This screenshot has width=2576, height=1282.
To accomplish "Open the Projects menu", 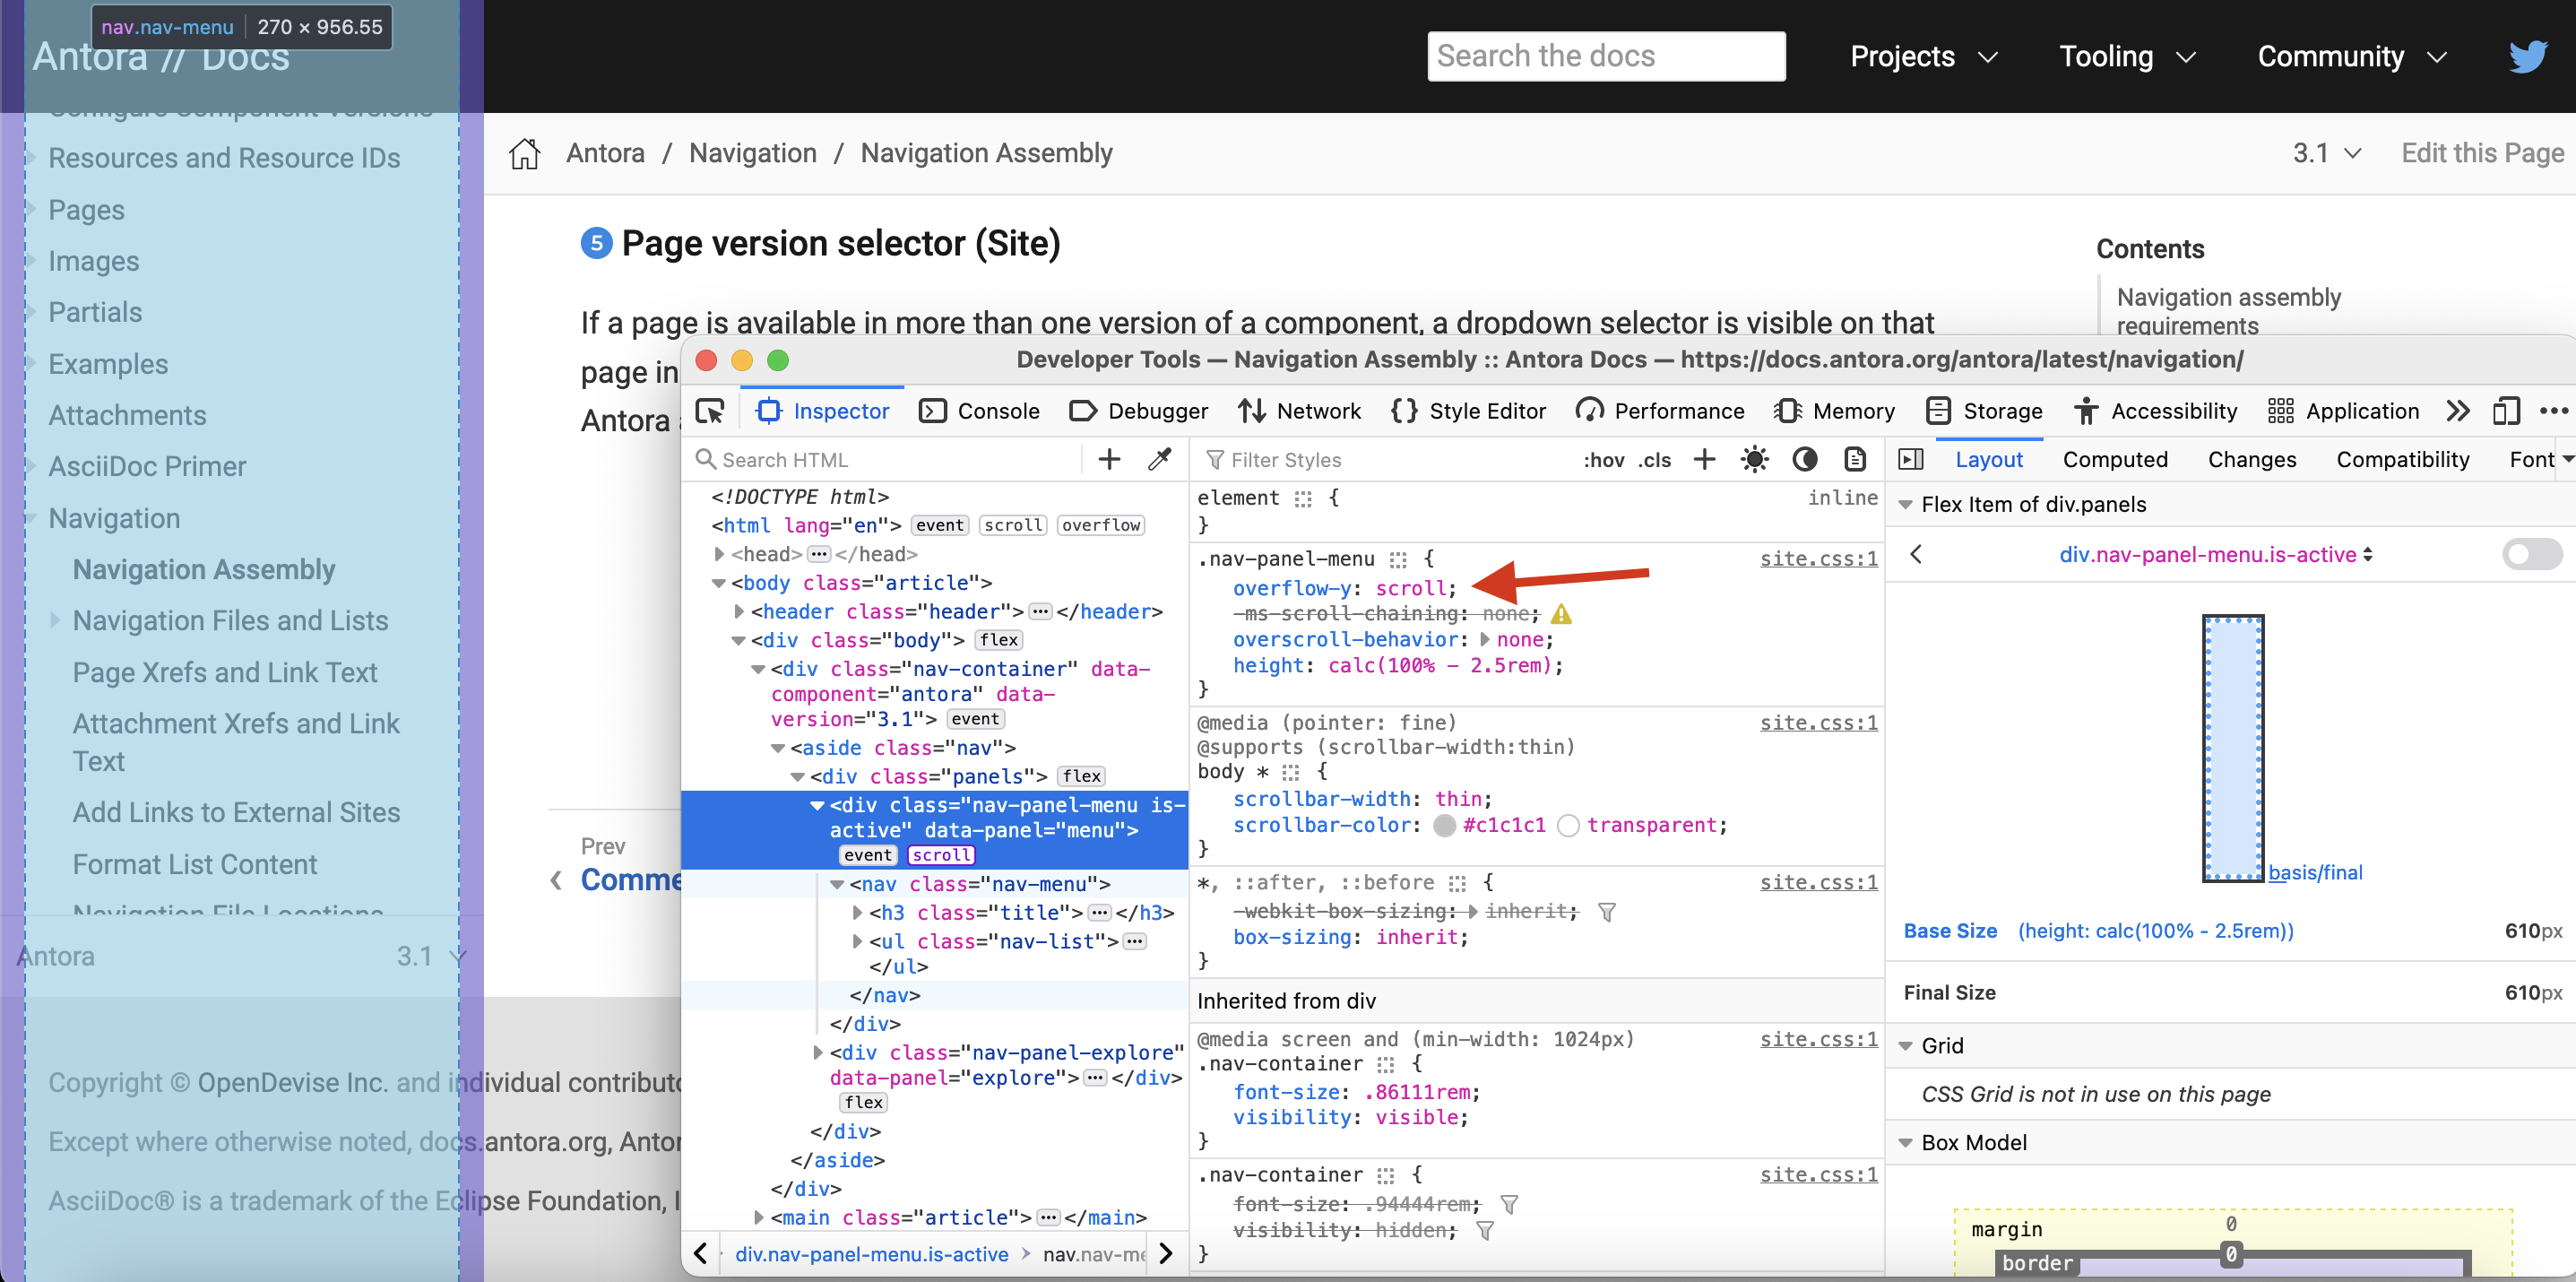I will point(1923,56).
